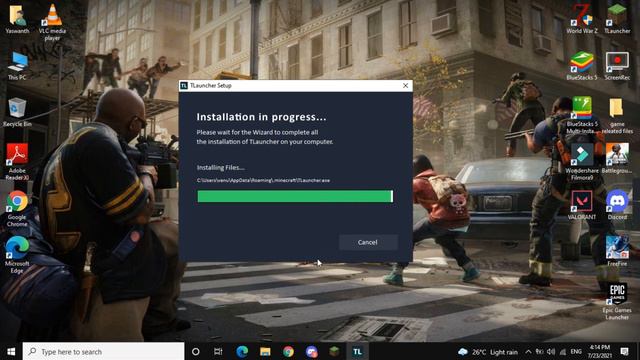The height and width of the screenshot is (360, 640).
Task: Select the World War Z desktop shortcut
Action: pos(582,19)
